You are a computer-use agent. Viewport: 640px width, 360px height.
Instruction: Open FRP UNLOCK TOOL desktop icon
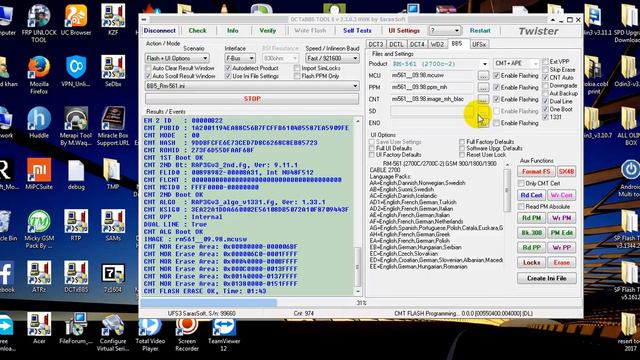coord(39,23)
